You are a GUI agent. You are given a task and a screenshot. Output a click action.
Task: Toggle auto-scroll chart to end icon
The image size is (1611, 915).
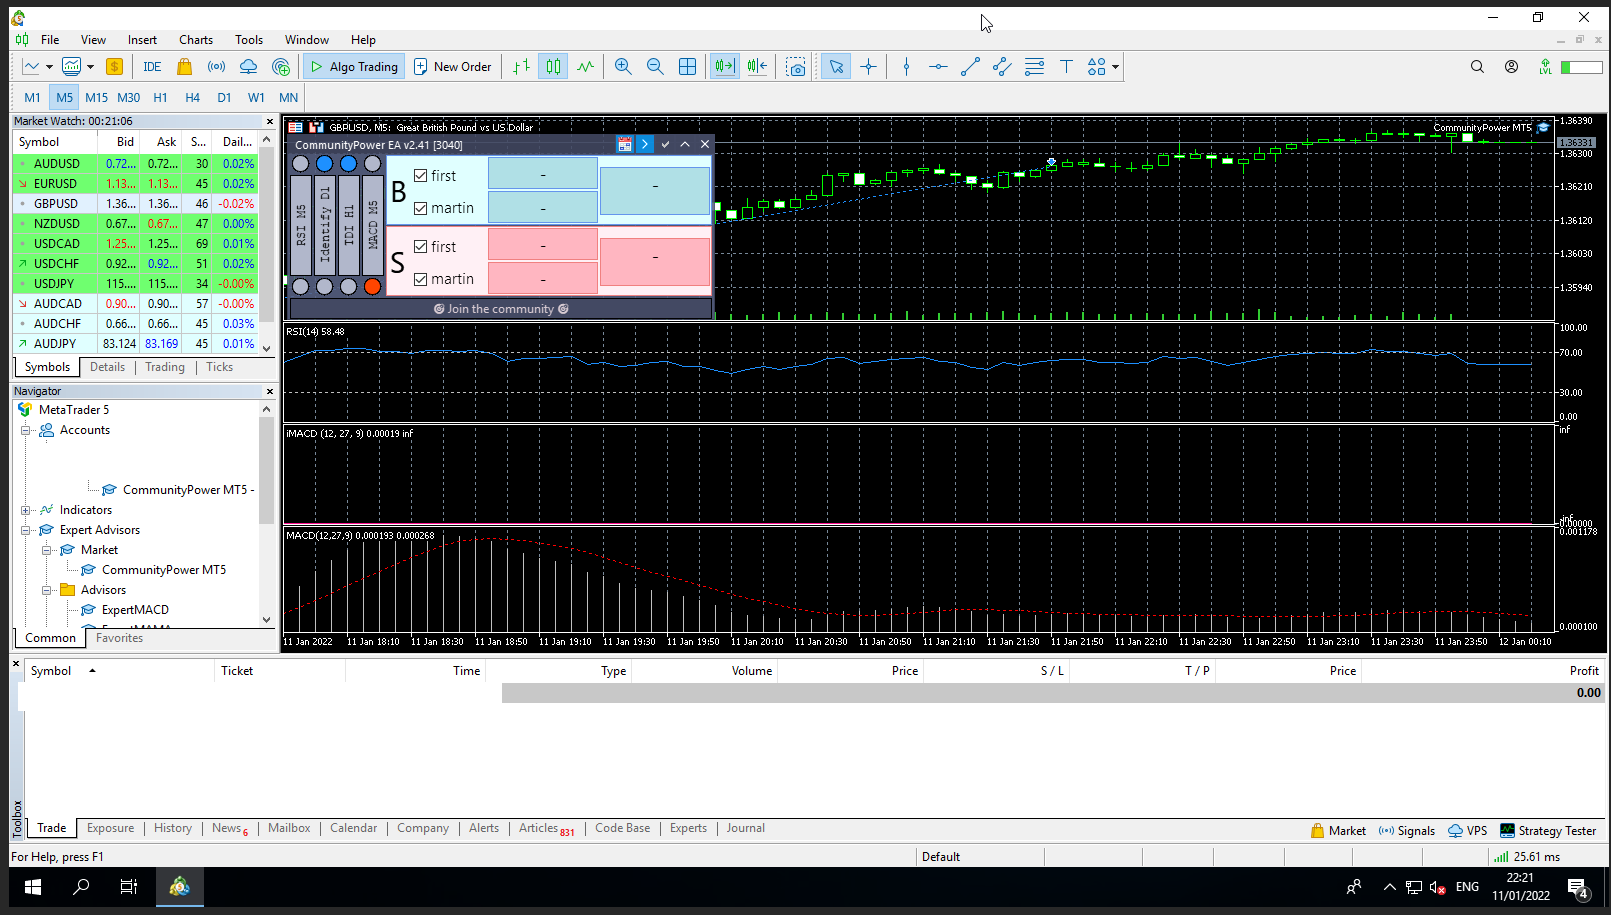[x=725, y=66]
